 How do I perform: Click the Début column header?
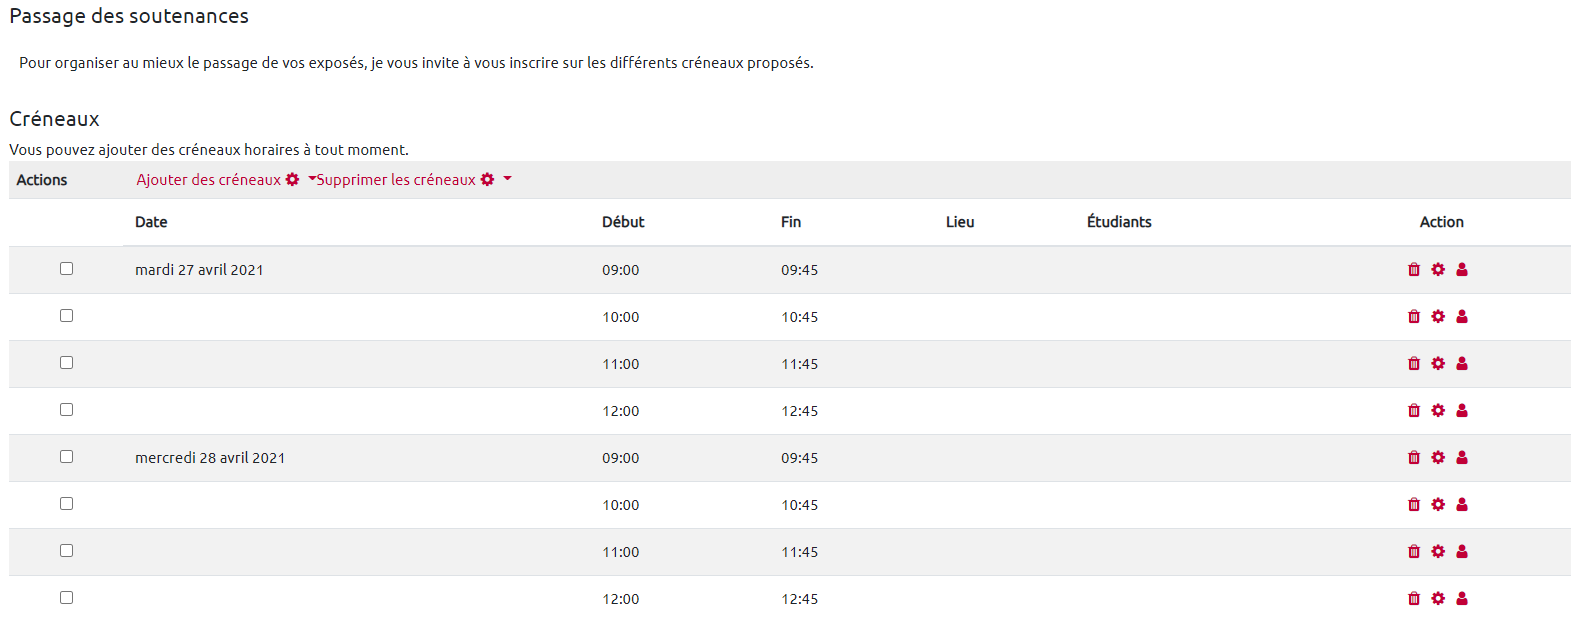[x=623, y=222]
